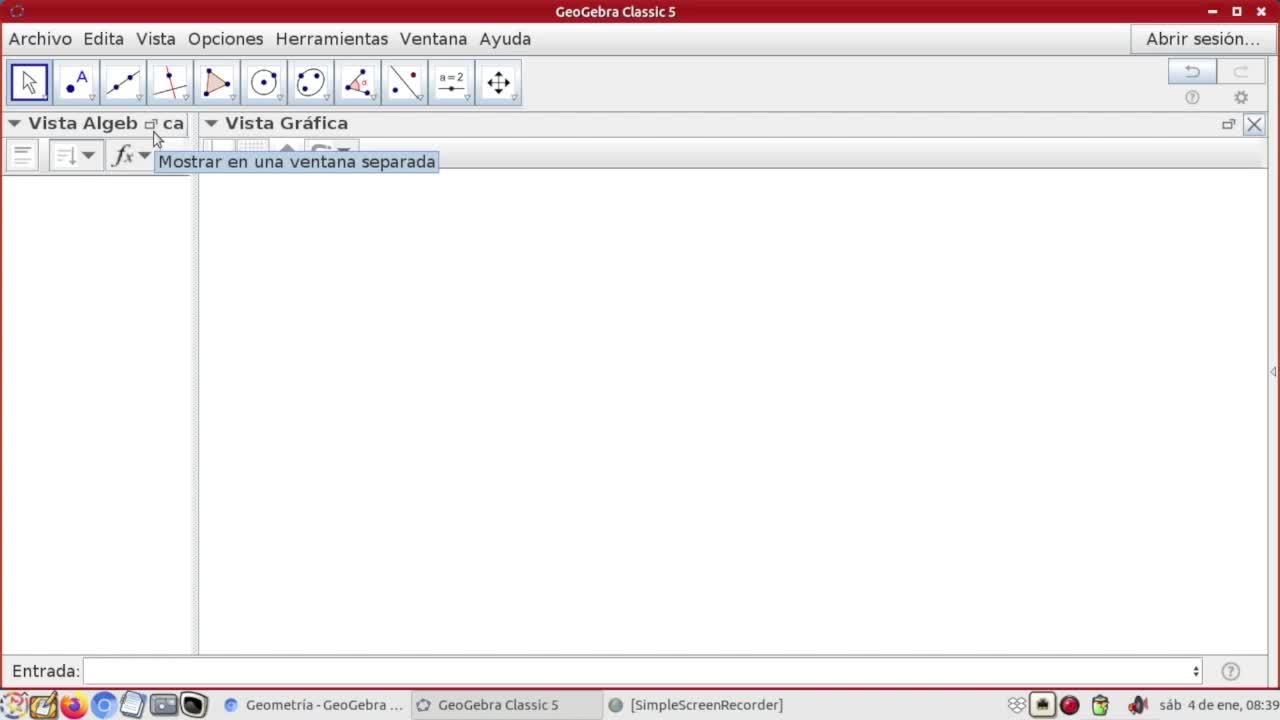Open angle tool options dropdown arrow
The image size is (1280, 720).
(374, 98)
